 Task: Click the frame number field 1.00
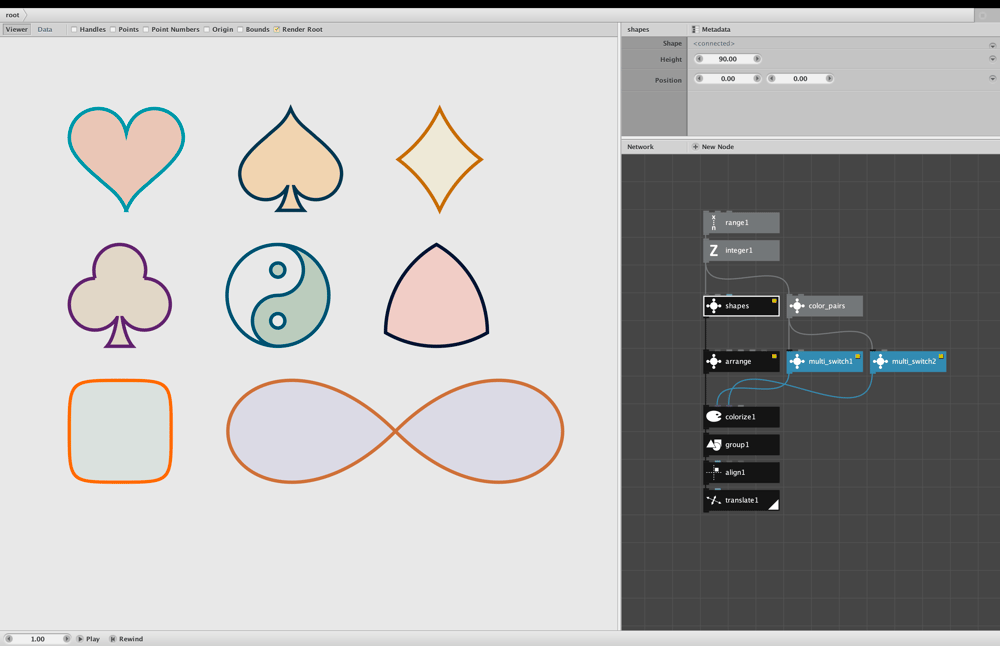pos(38,639)
